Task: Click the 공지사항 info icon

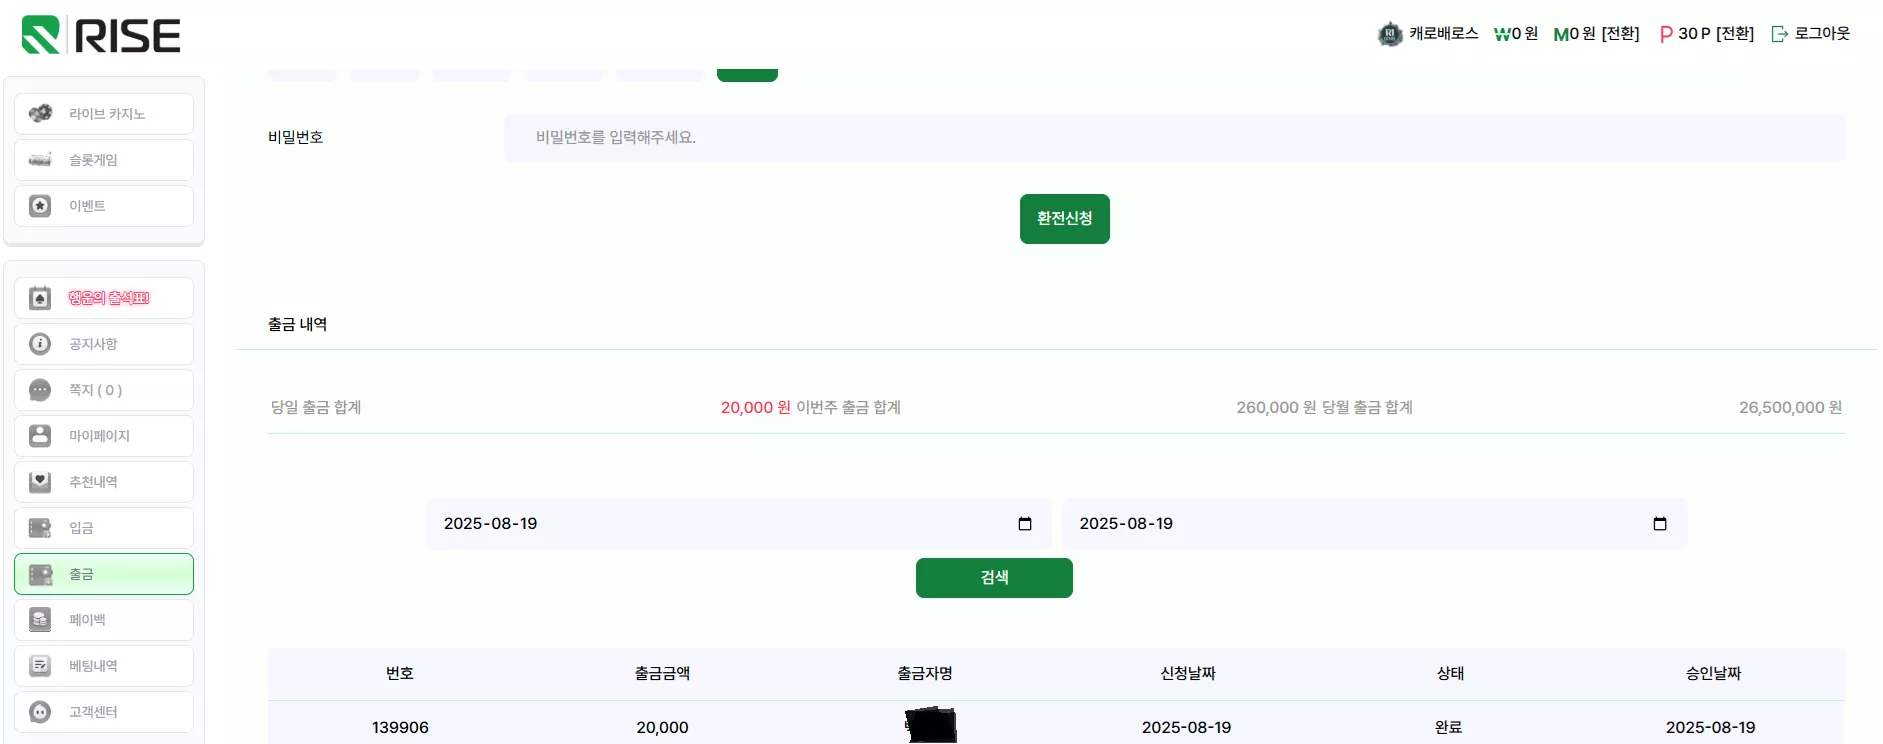Action: point(40,344)
